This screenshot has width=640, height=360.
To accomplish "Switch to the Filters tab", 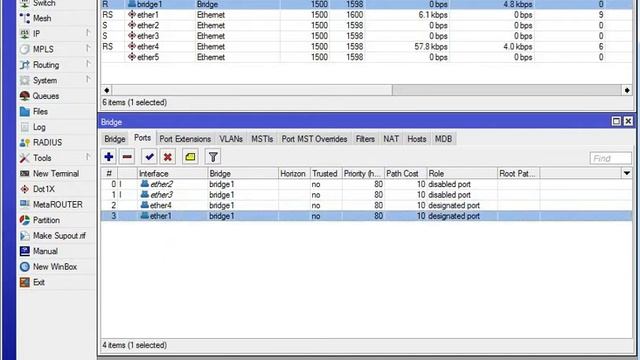I will [x=365, y=139].
